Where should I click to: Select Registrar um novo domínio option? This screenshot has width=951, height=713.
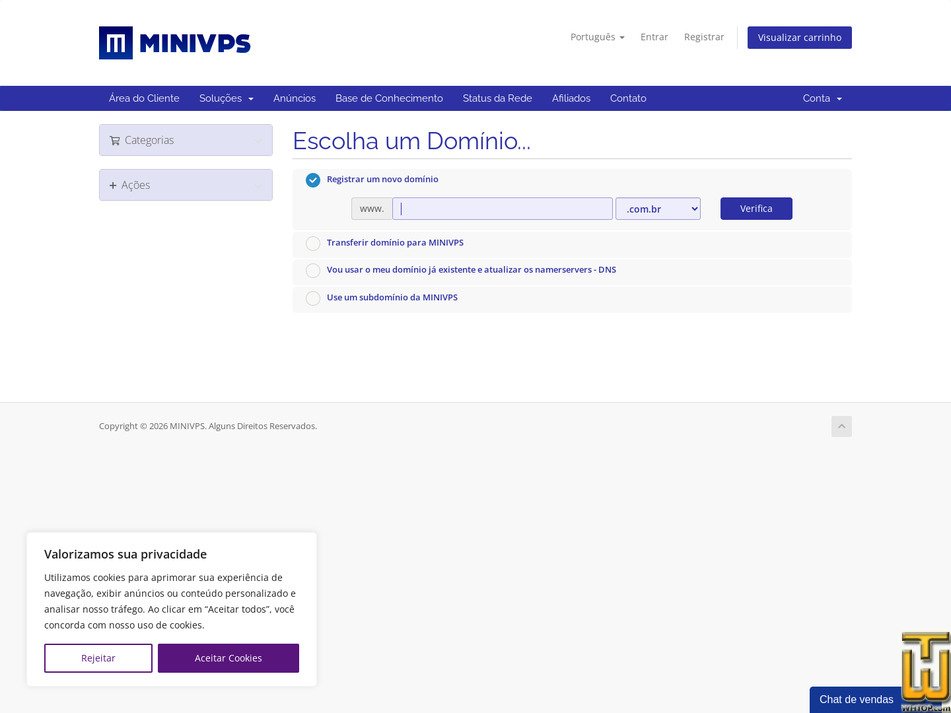pyautogui.click(x=313, y=180)
